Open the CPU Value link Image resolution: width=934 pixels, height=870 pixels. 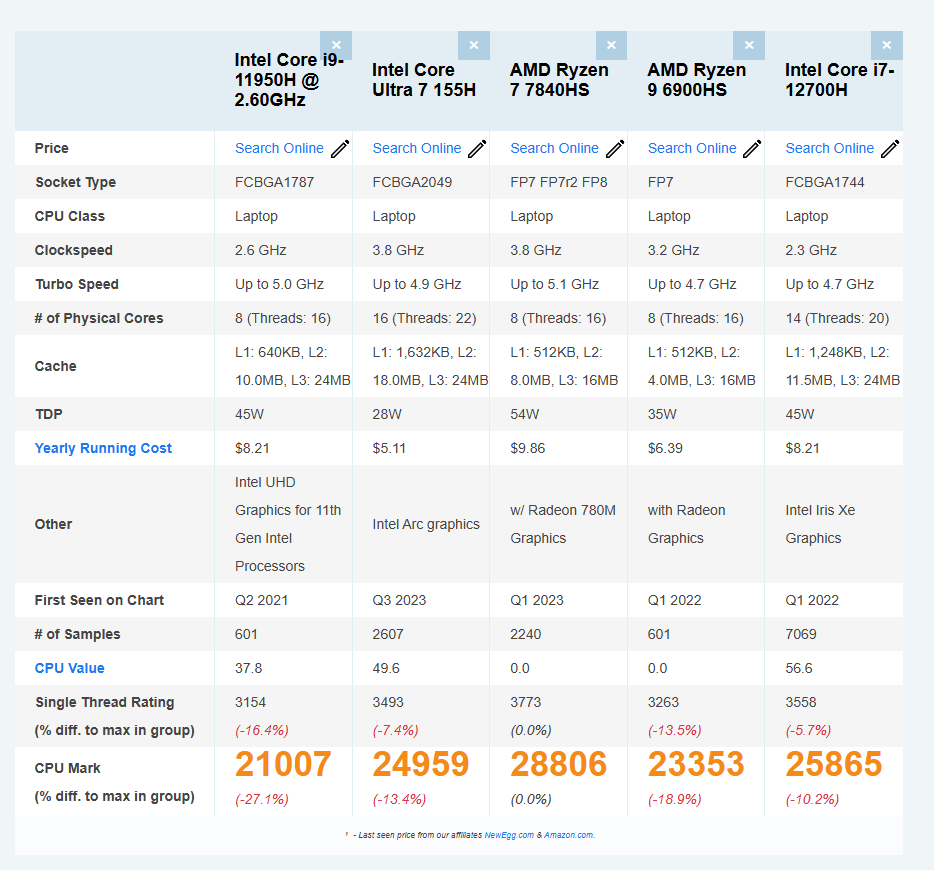point(70,668)
